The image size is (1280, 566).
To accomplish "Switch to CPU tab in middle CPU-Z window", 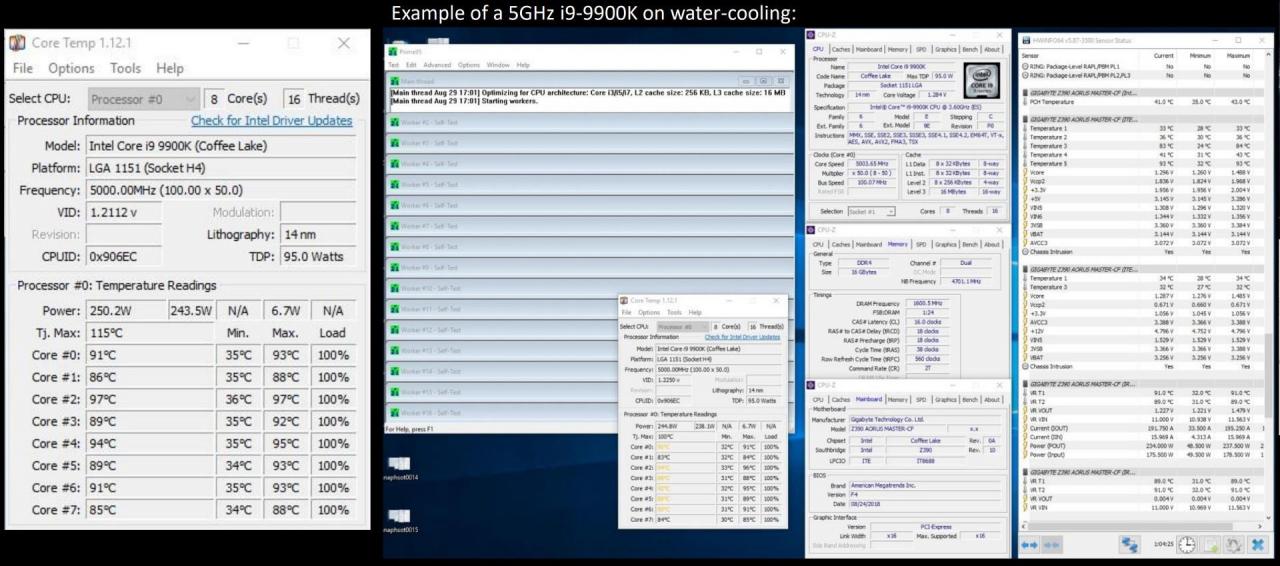I will tap(818, 244).
